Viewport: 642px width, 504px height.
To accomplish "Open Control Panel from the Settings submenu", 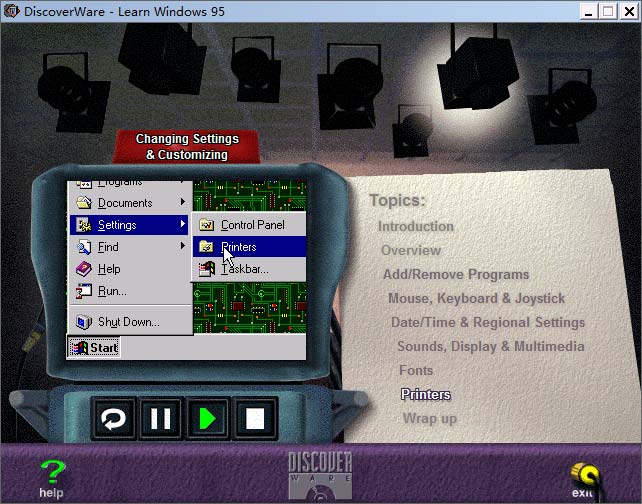I will click(249, 225).
